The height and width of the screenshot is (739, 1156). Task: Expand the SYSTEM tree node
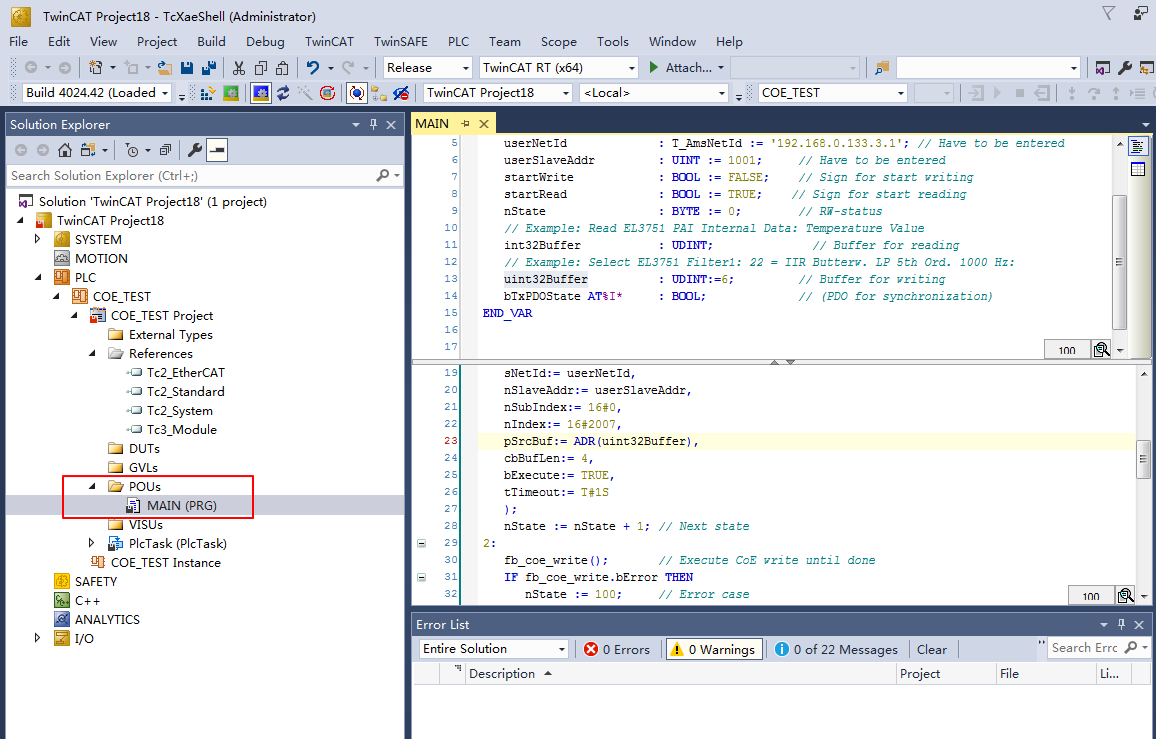pos(38,239)
